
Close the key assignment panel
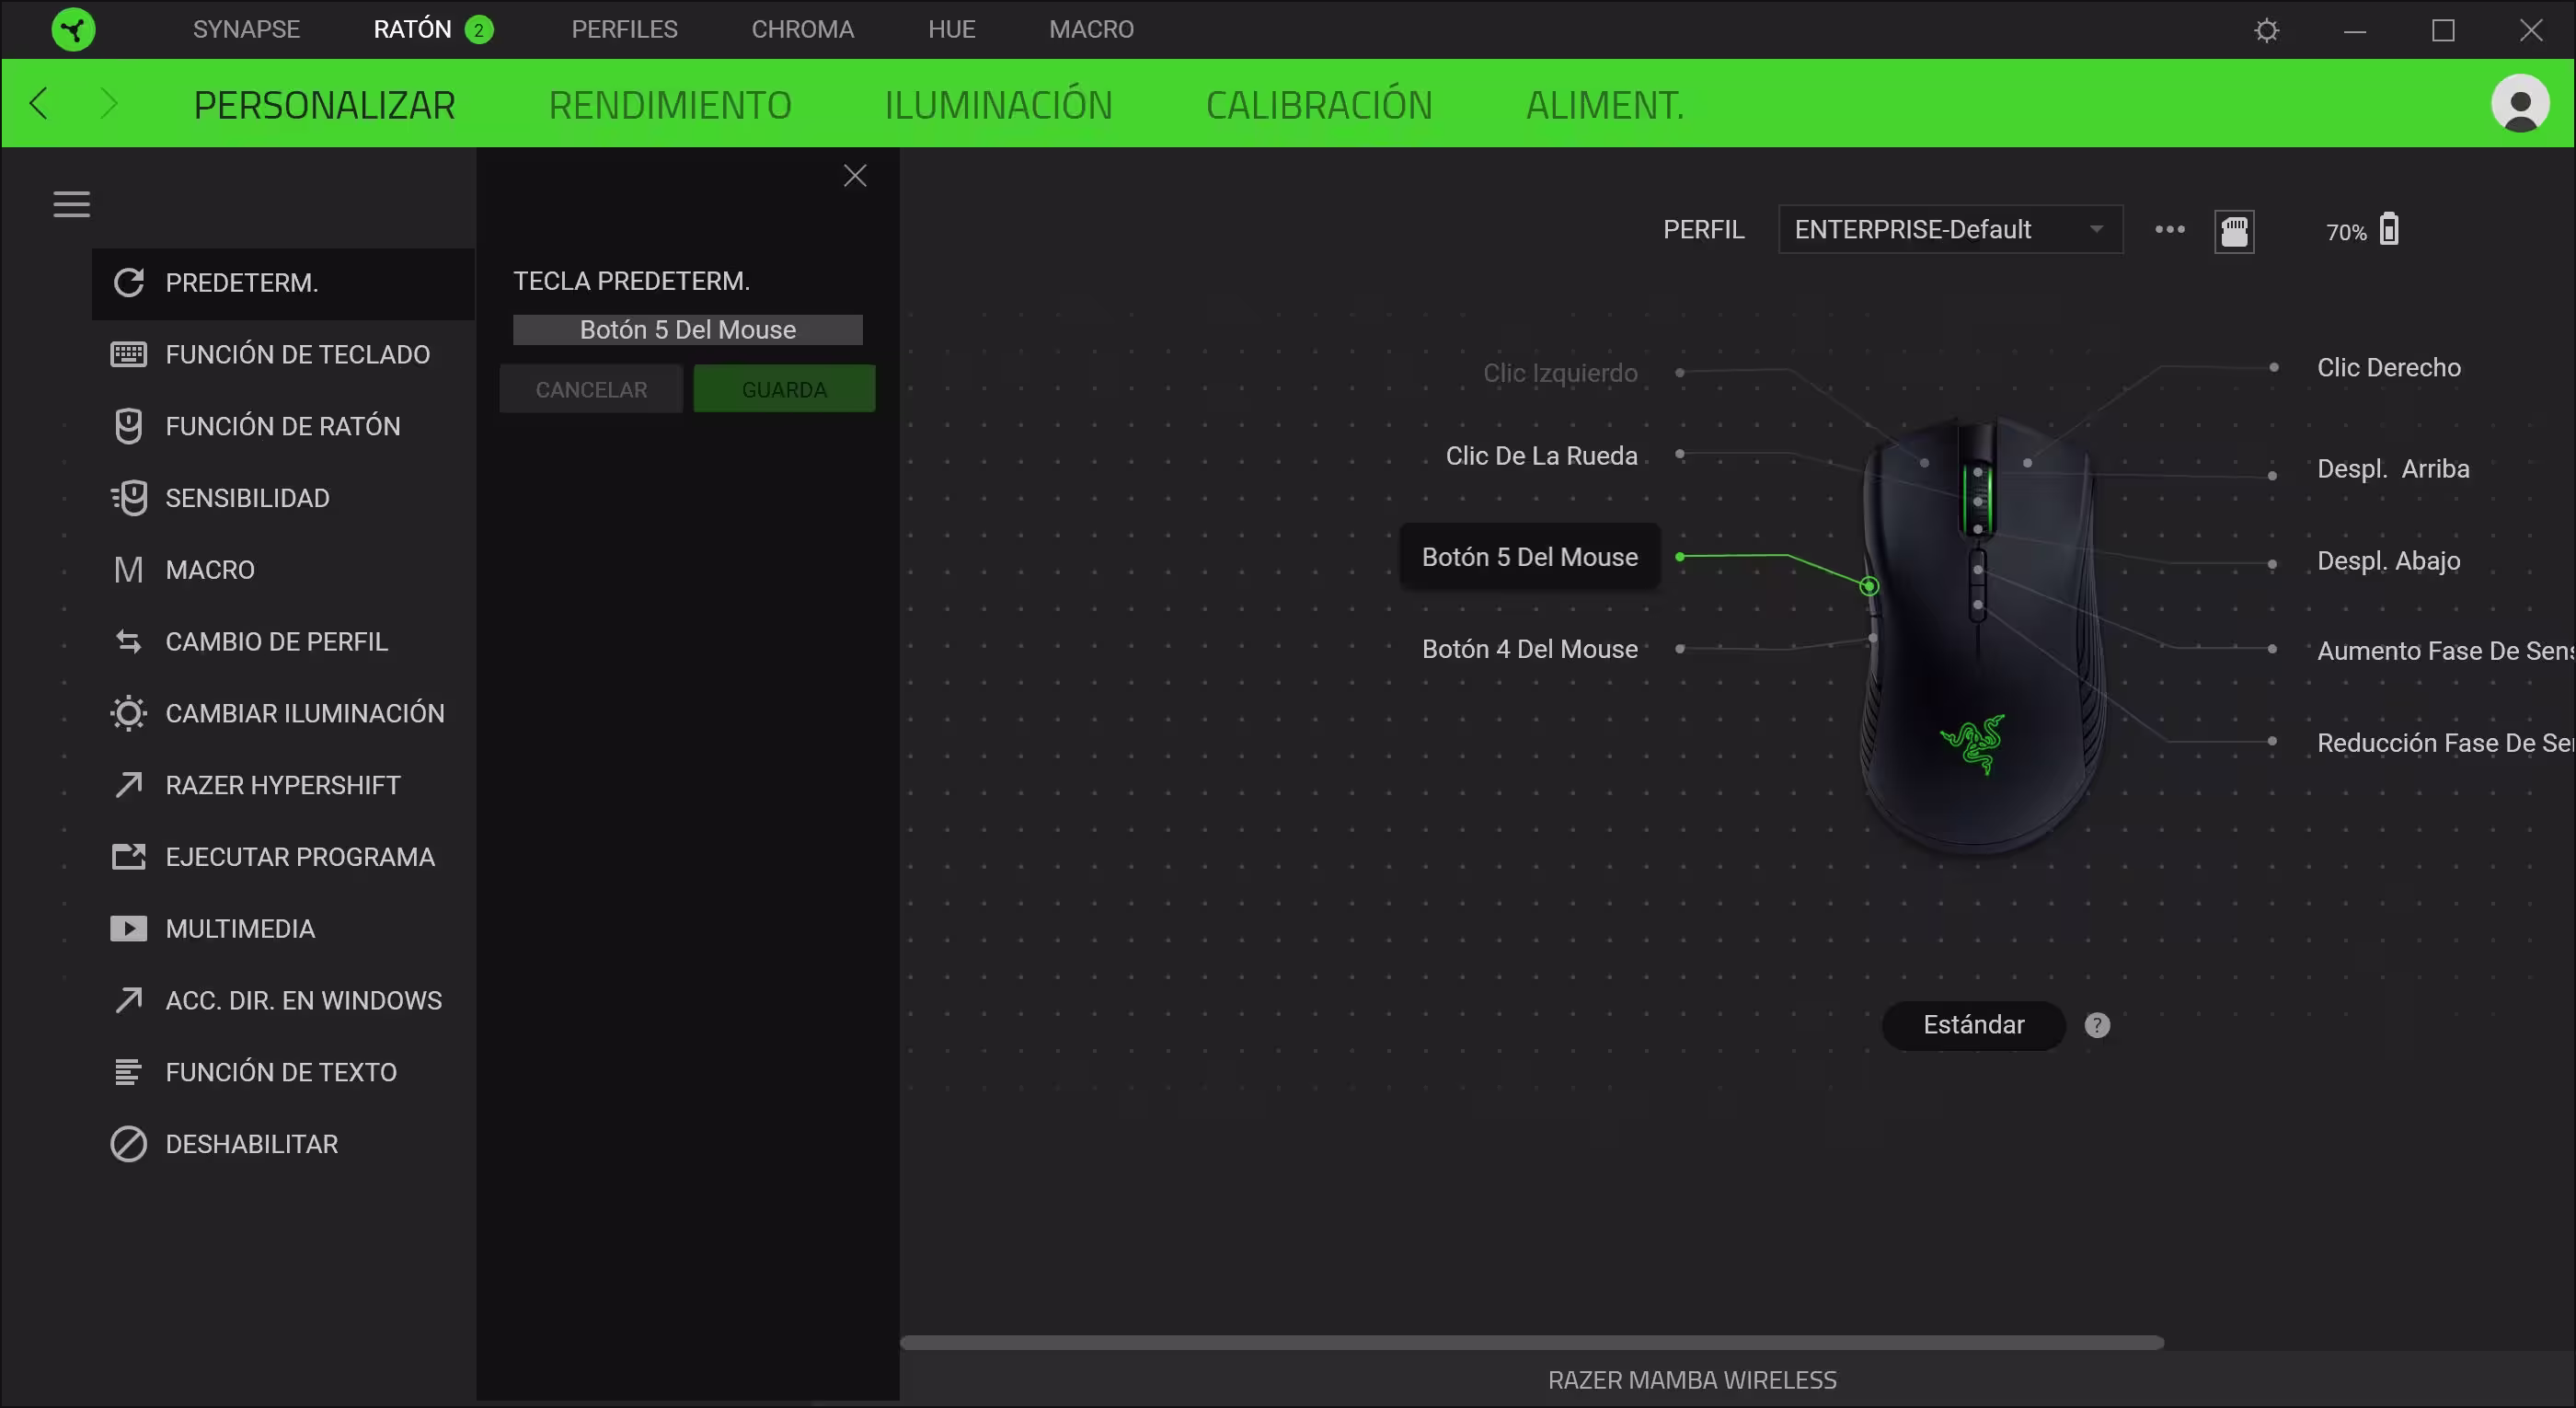tap(854, 176)
